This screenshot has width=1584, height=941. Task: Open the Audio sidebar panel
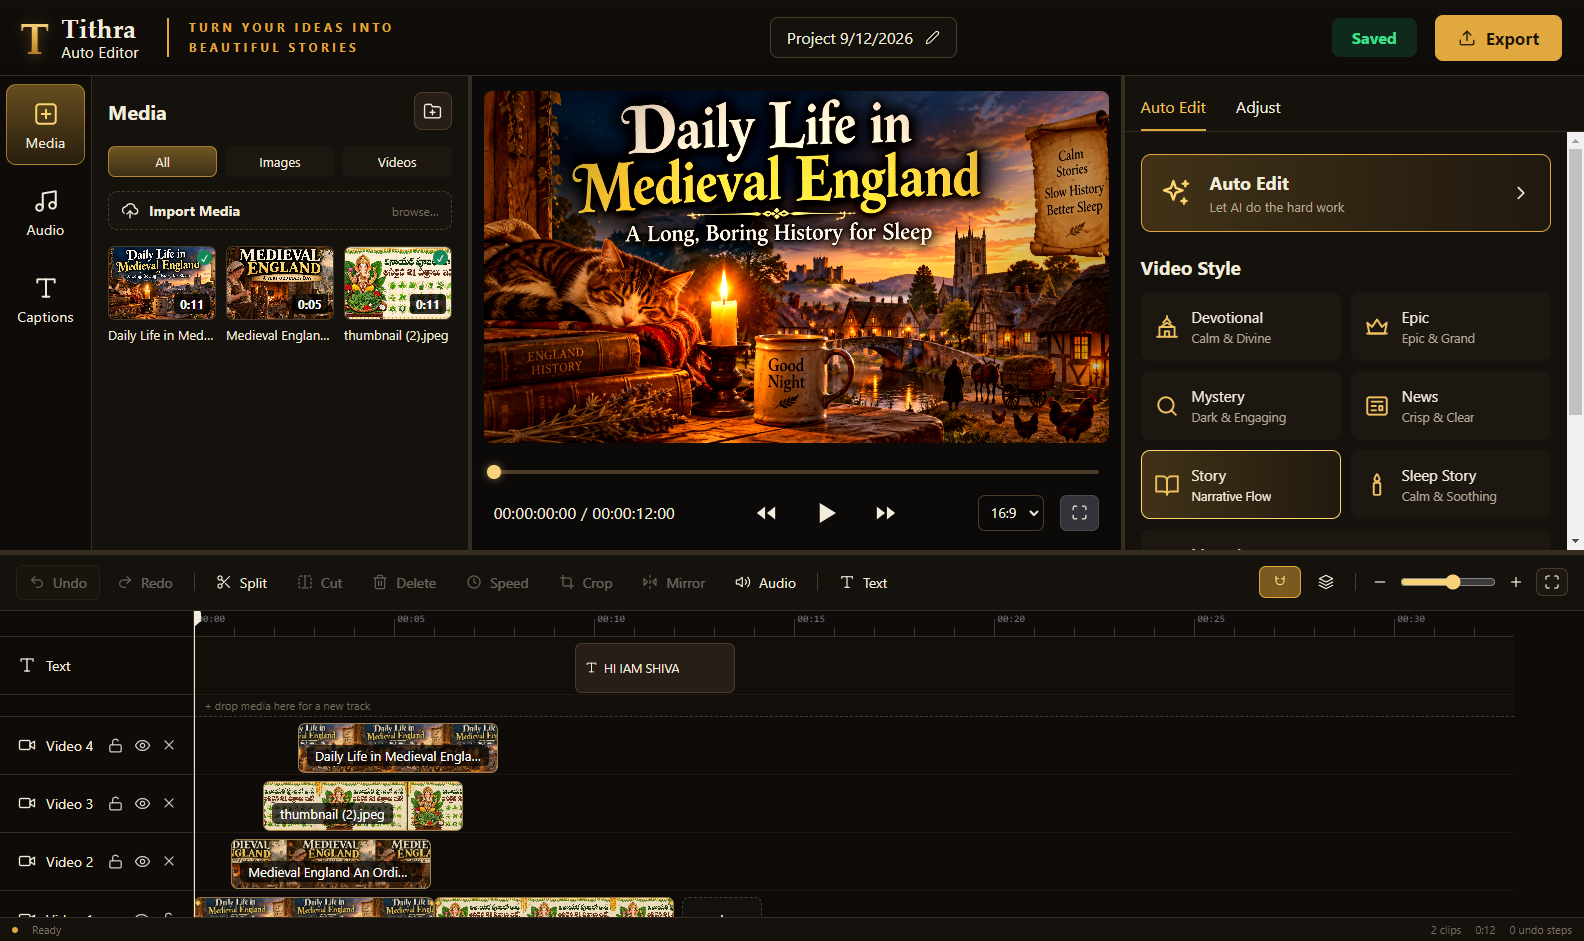(x=45, y=213)
